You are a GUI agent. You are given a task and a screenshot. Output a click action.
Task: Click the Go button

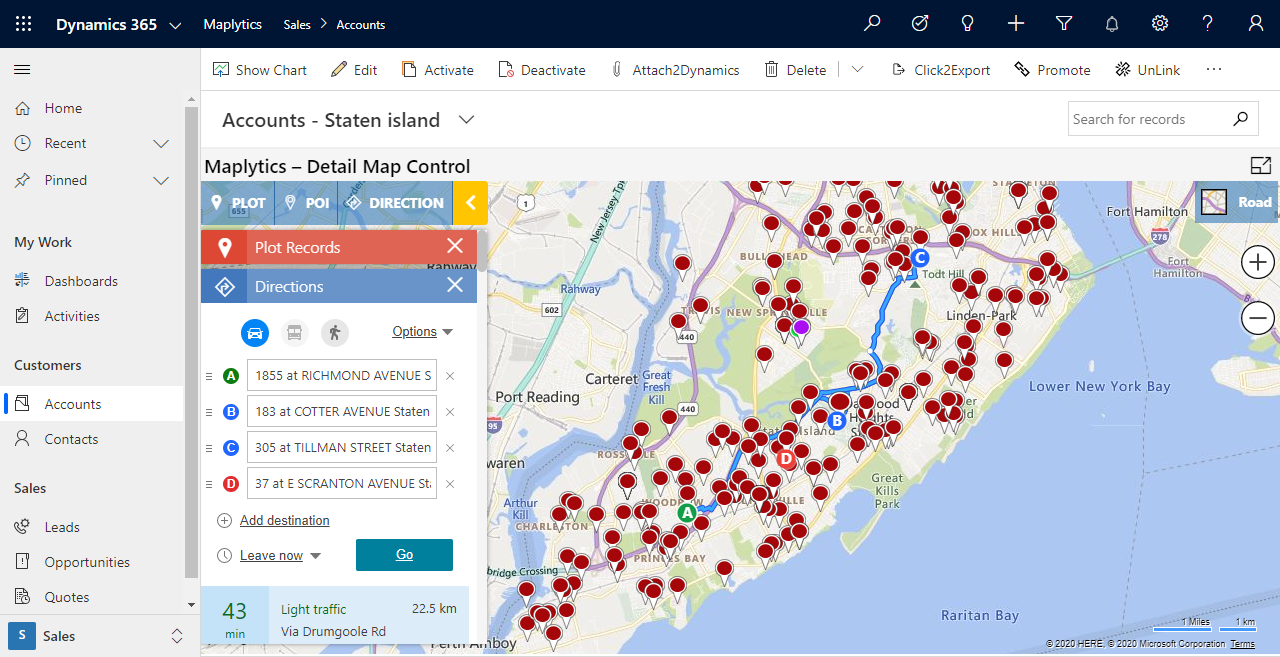(404, 555)
